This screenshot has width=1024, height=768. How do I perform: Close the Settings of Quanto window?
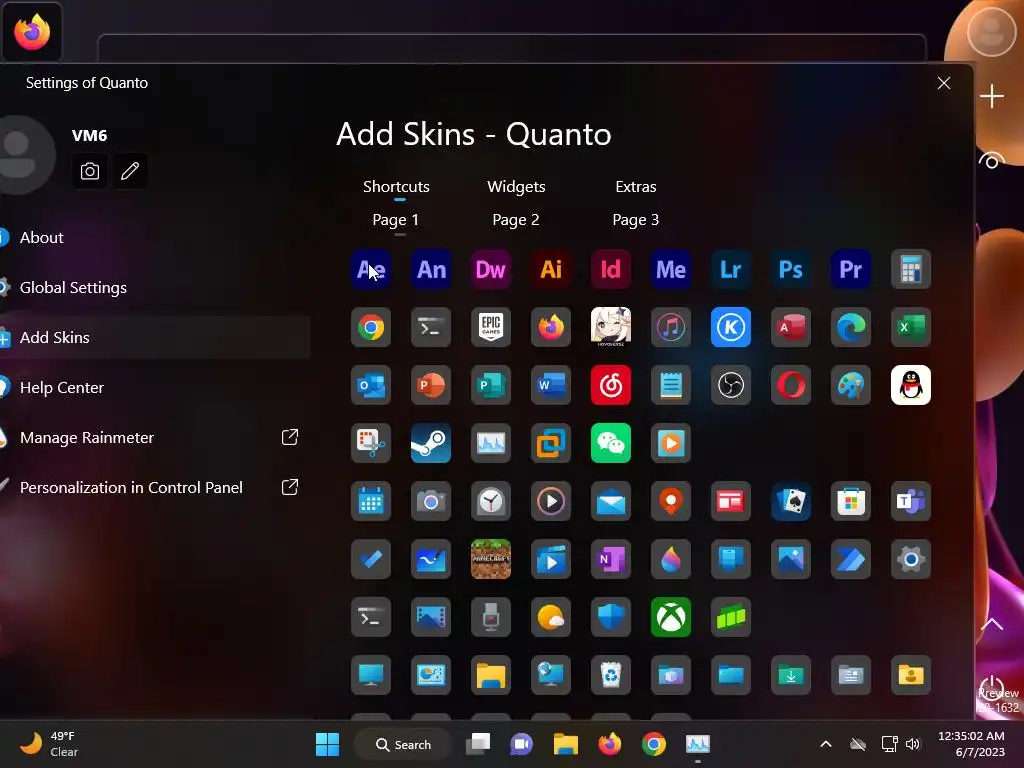click(944, 83)
